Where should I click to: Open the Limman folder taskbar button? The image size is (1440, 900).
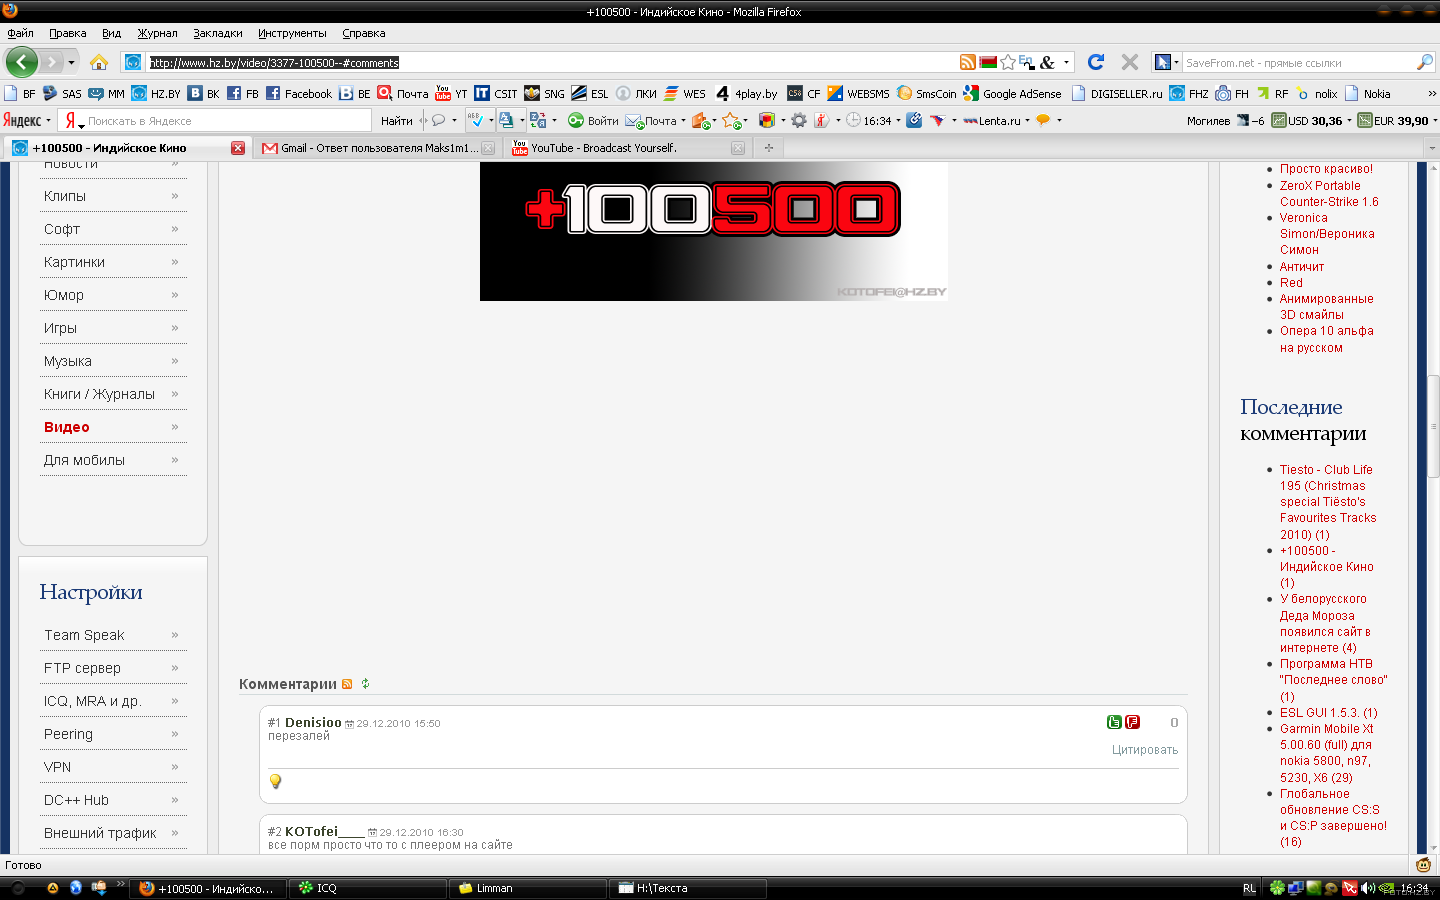(526, 888)
